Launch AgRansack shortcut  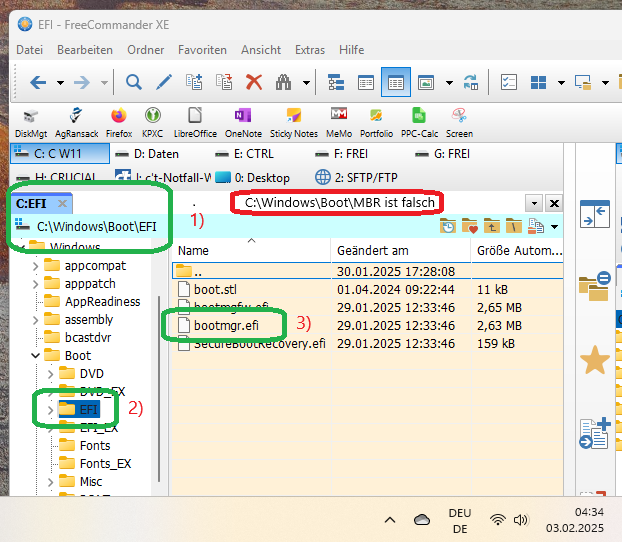click(x=77, y=123)
